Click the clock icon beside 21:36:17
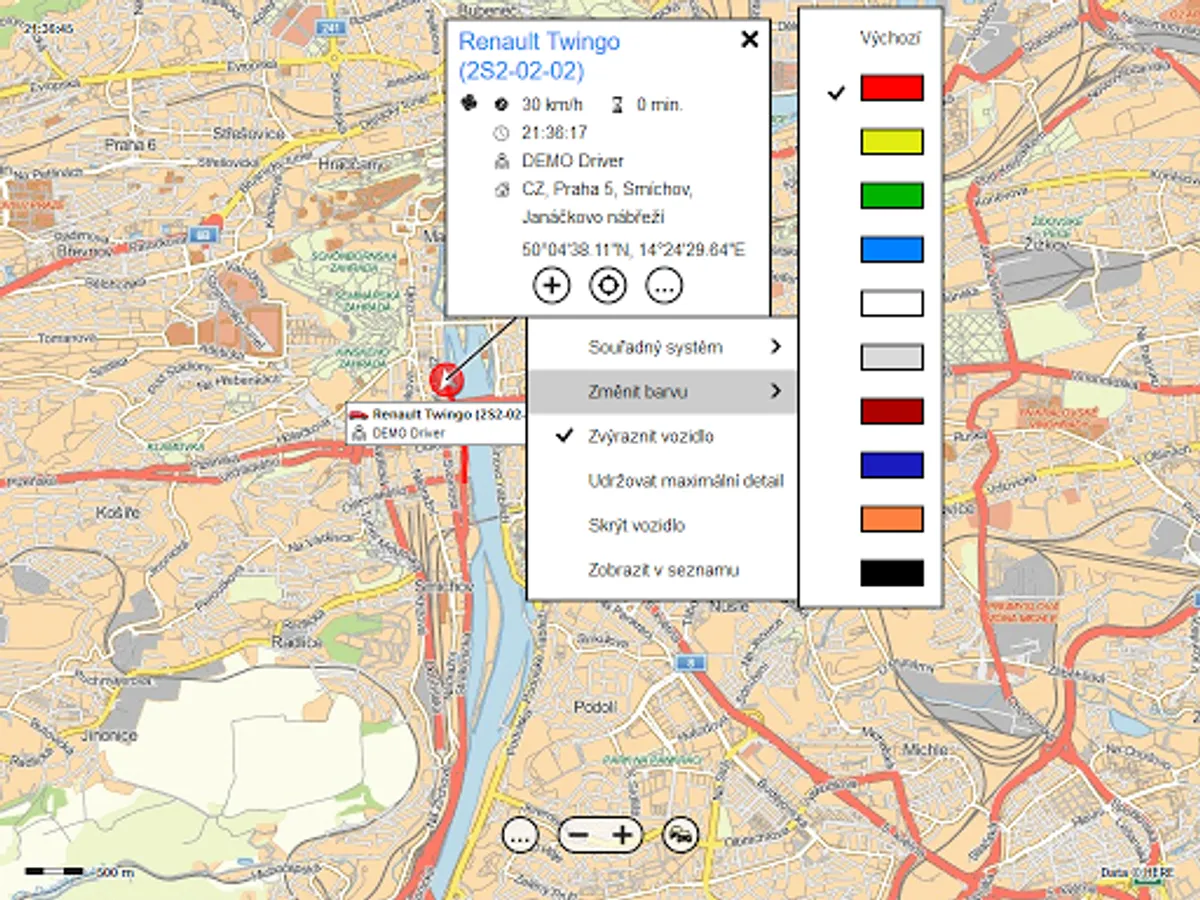The height and width of the screenshot is (900, 1200). pos(501,132)
